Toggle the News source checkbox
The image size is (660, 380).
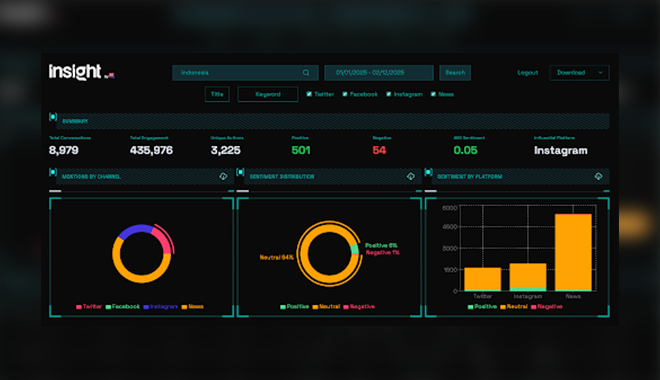click(x=434, y=94)
